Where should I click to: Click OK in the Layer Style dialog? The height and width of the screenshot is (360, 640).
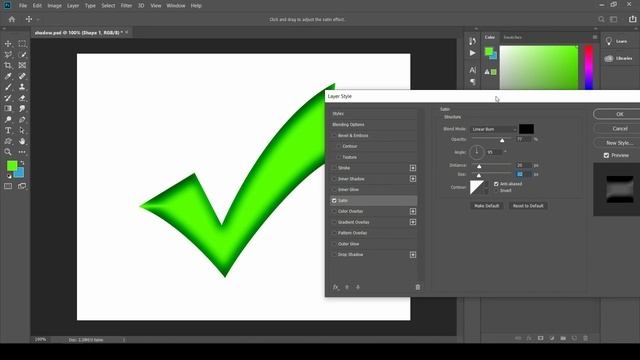619,114
